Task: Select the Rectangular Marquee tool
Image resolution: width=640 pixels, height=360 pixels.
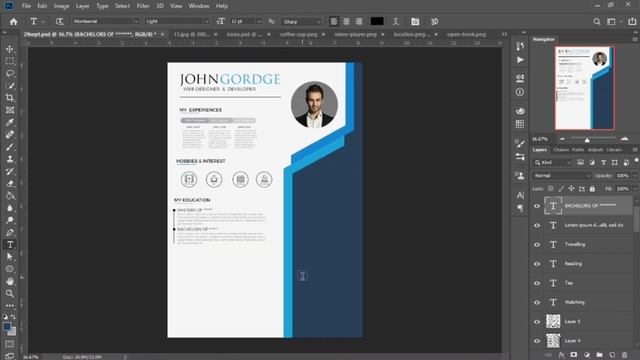Action: tap(10, 61)
